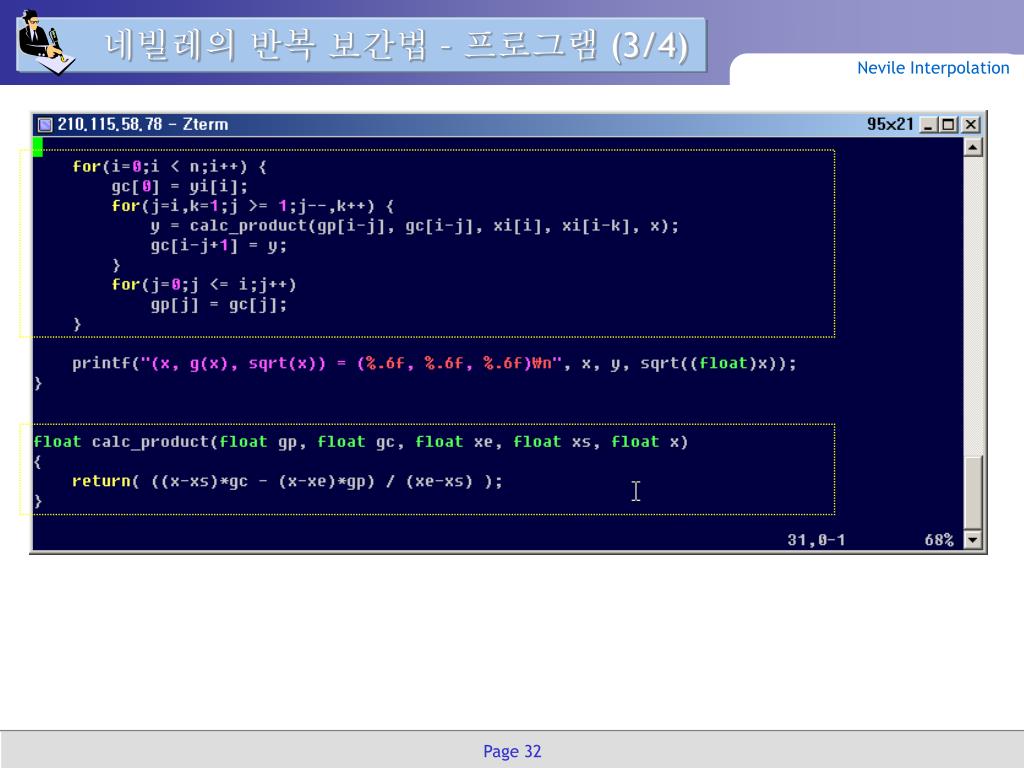Click the green cursor block at top-left of terminal
This screenshot has width=1024, height=768.
click(38, 148)
